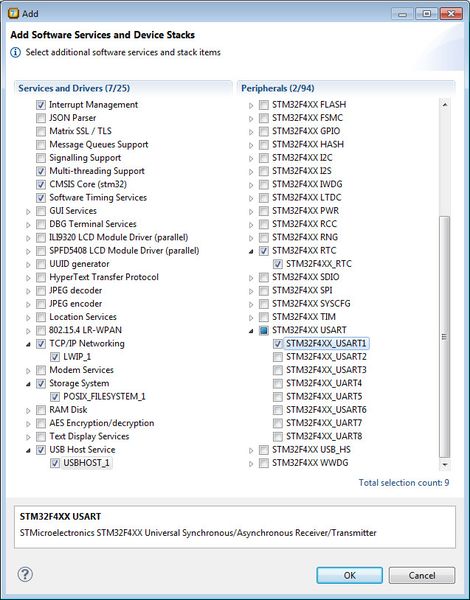
Task: Uncheck the LWIP_1 checkbox
Action: coord(55,357)
